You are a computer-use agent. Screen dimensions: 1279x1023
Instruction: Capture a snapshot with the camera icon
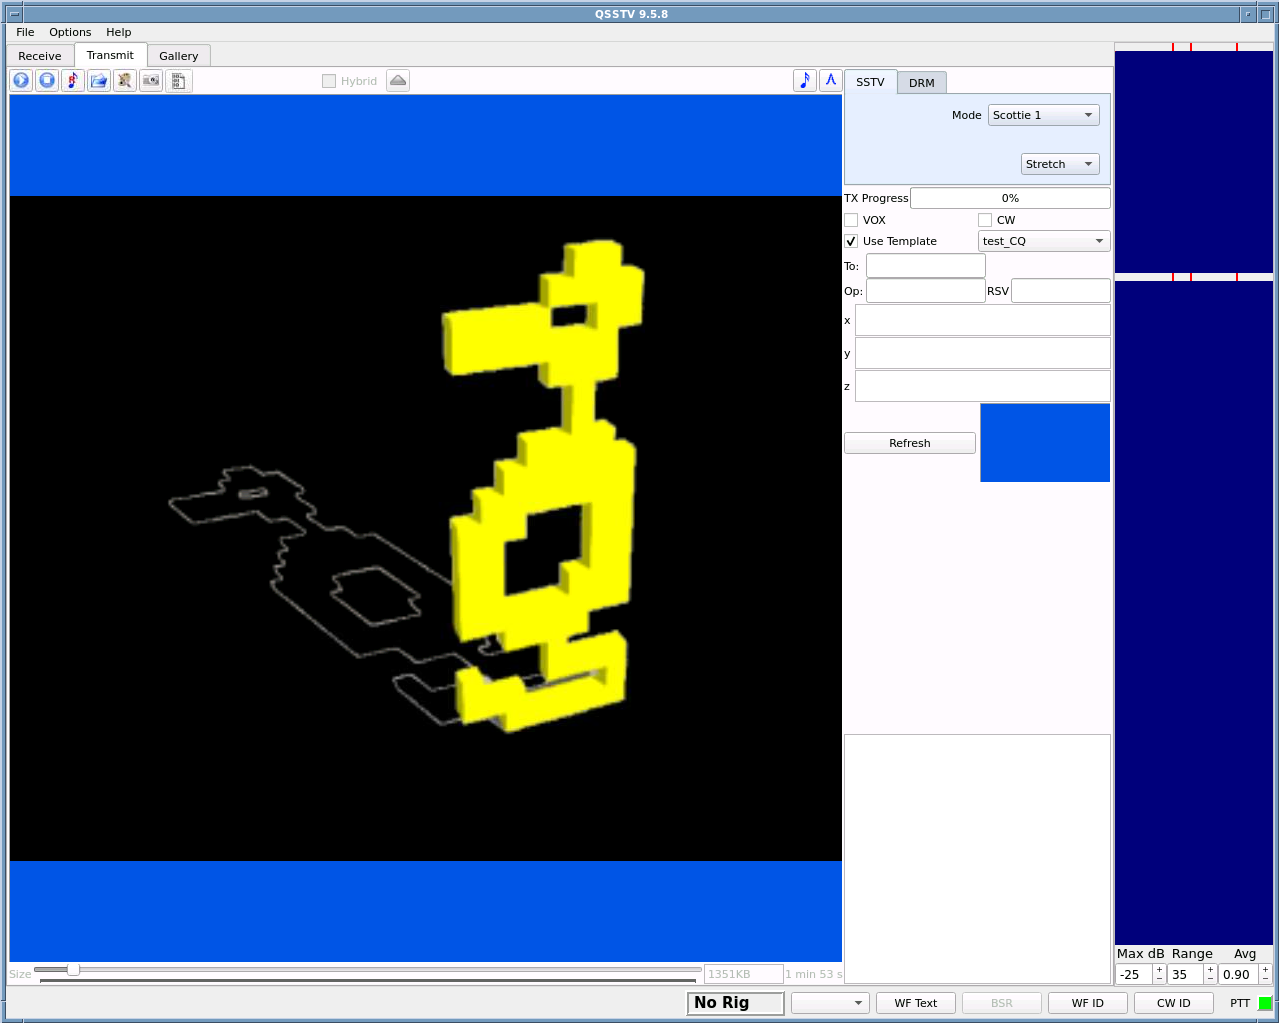pyautogui.click(x=151, y=80)
